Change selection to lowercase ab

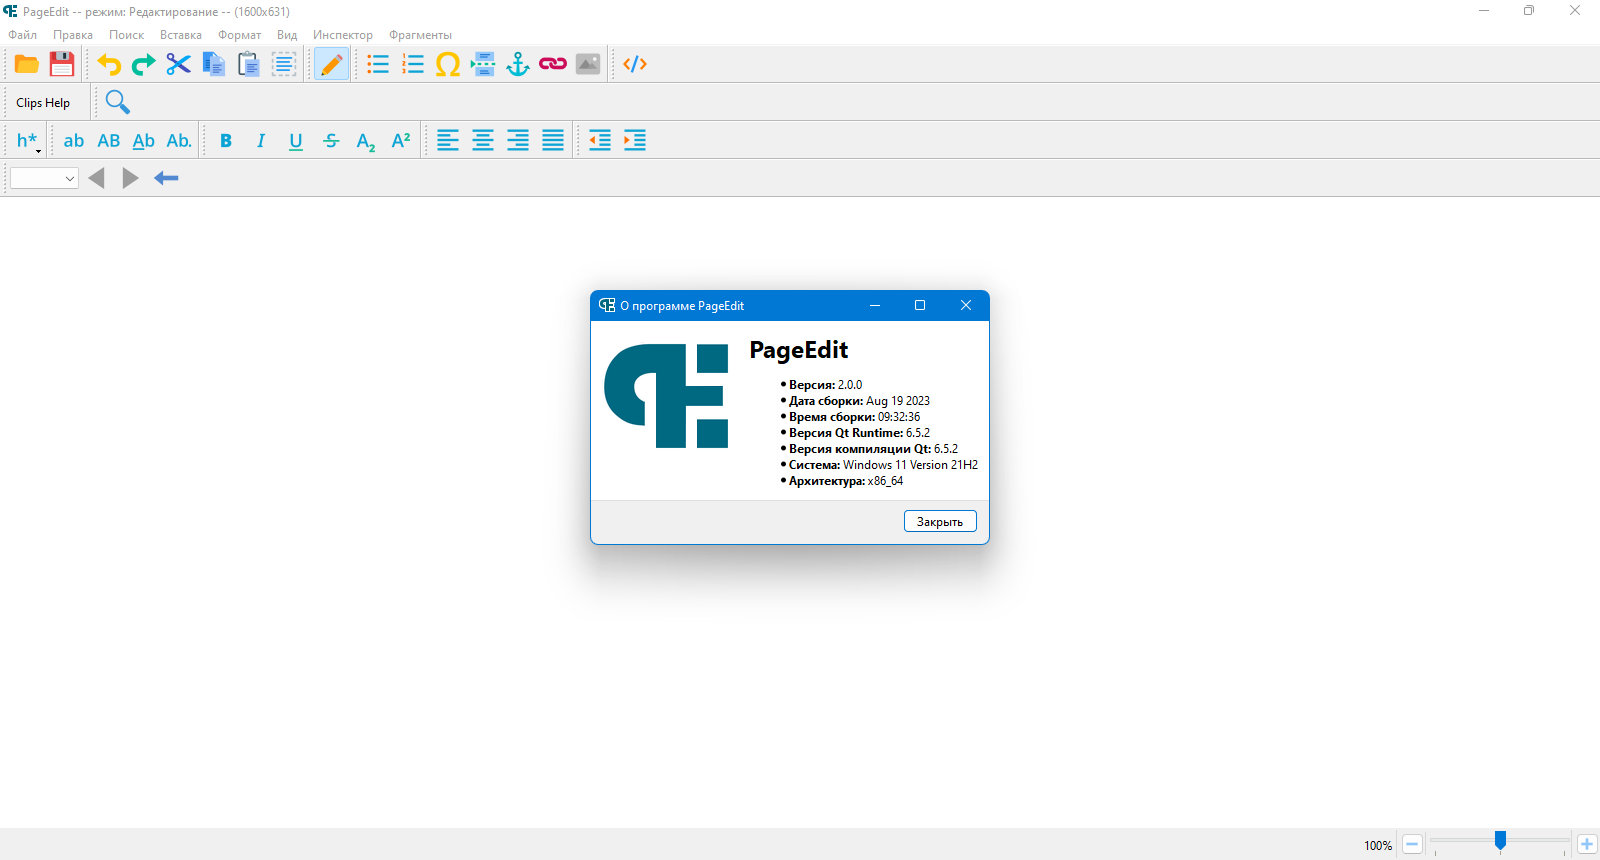(74, 141)
